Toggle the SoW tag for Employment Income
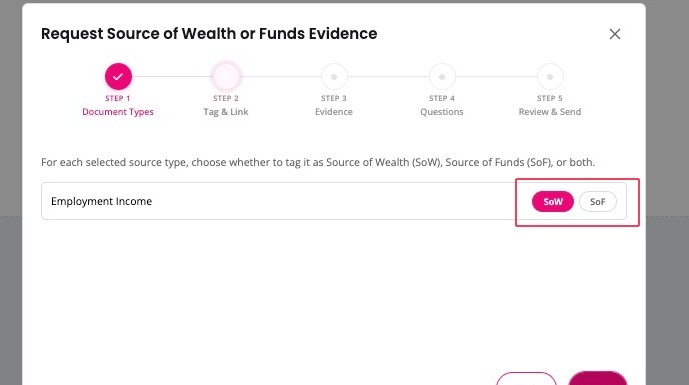689x385 pixels. pyautogui.click(x=553, y=202)
